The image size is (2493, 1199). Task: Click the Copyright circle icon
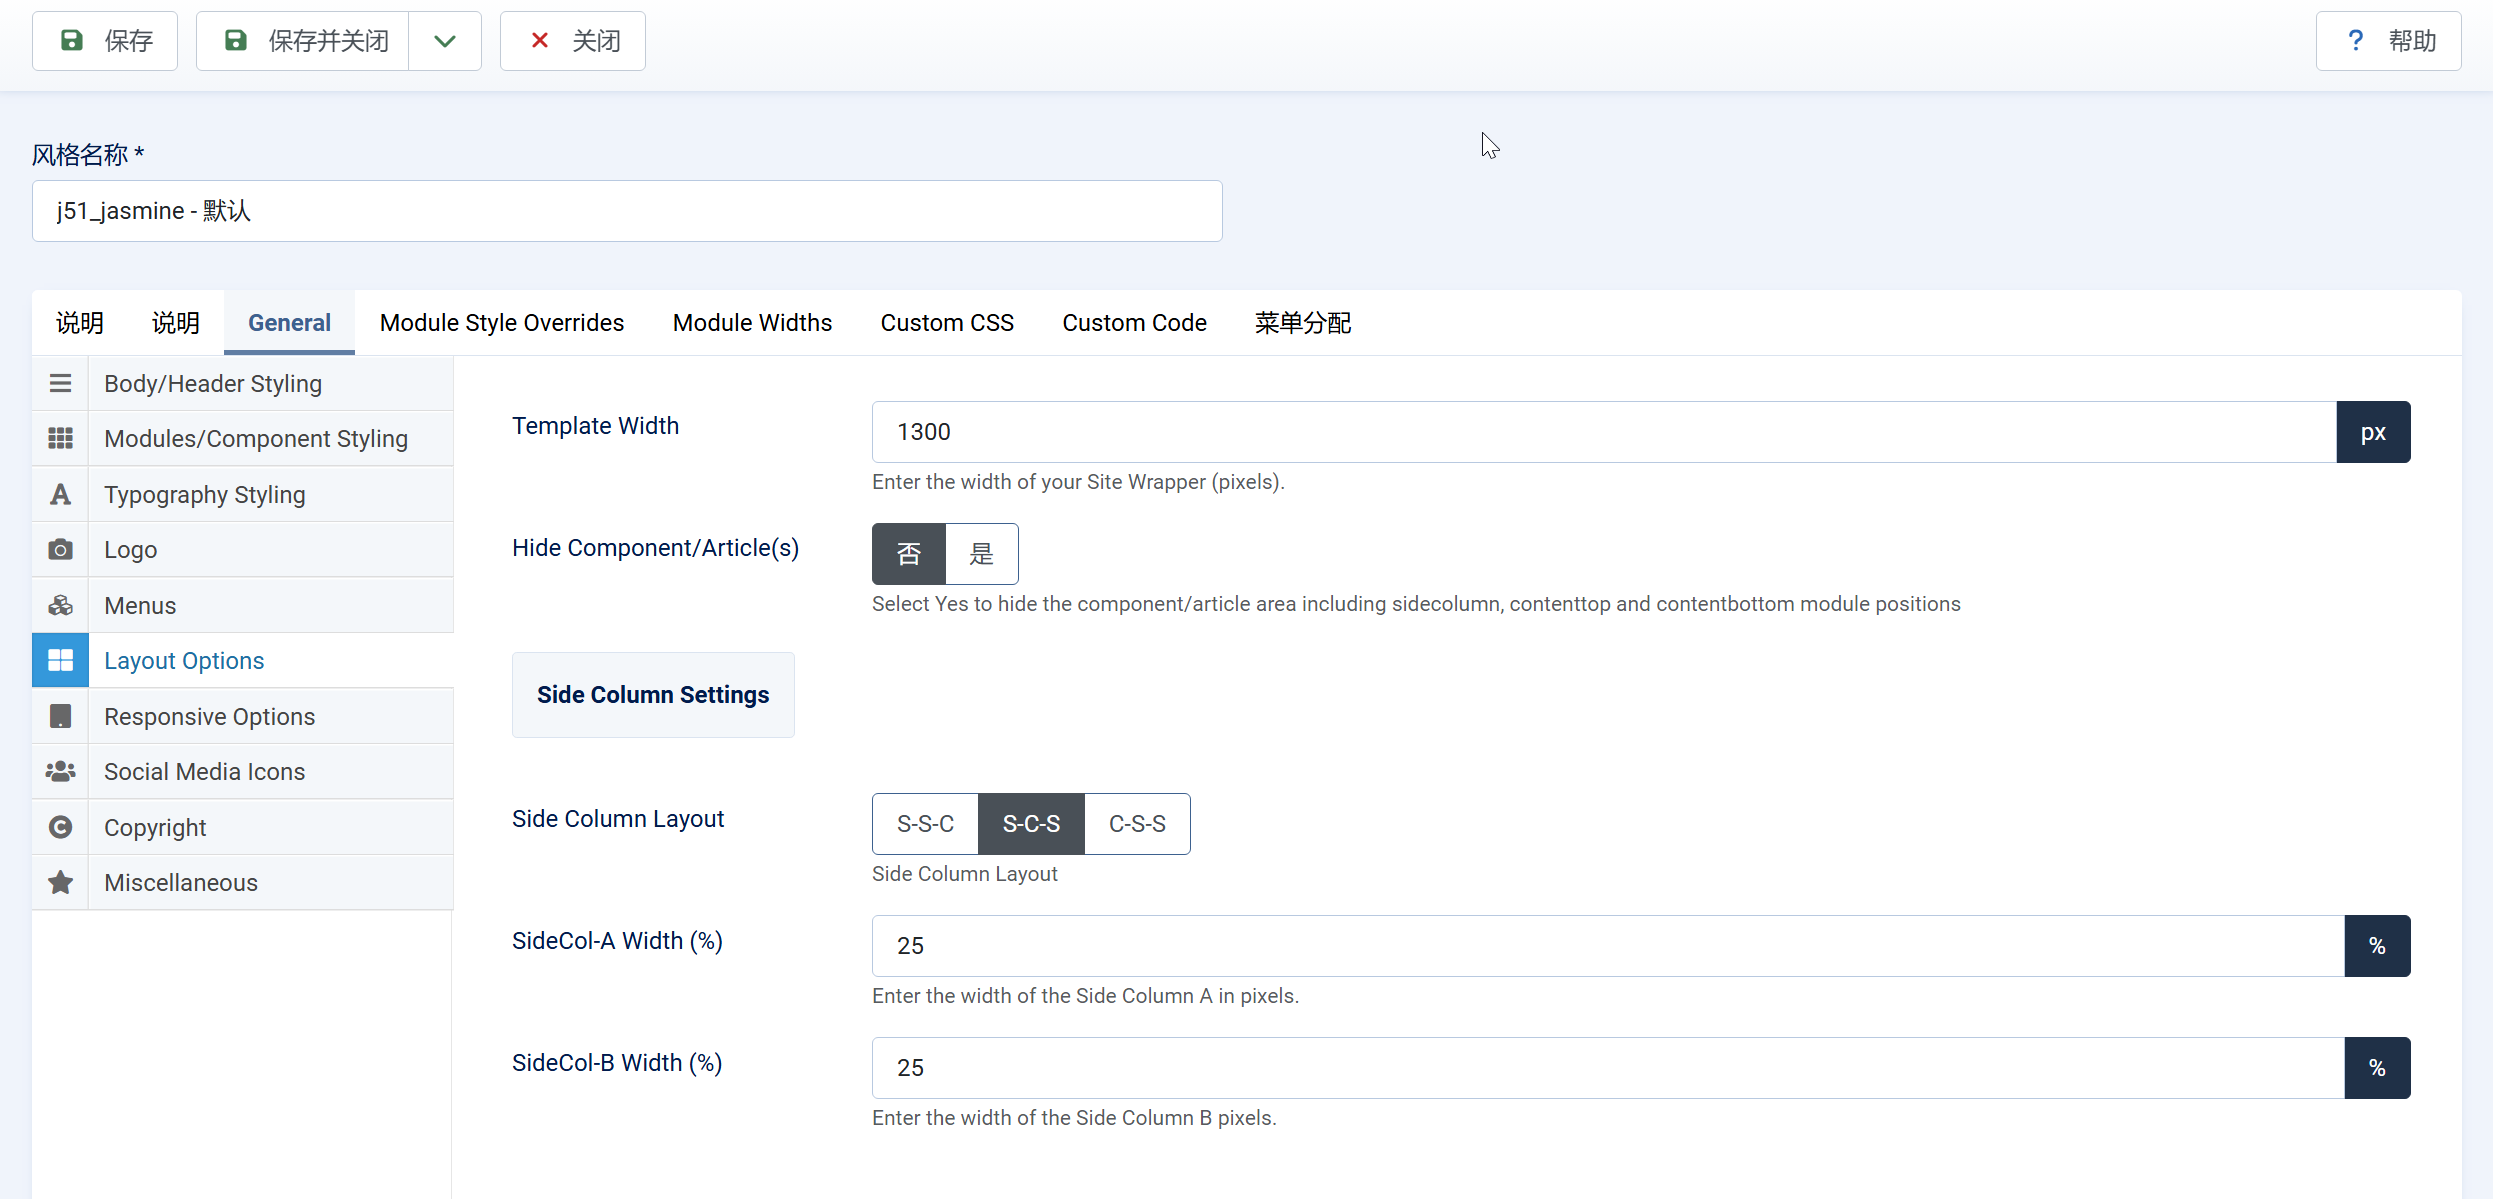(60, 827)
